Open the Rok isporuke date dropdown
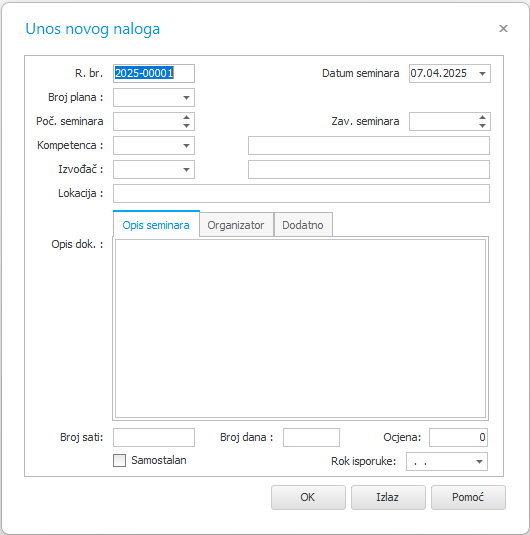Image resolution: width=530 pixels, height=535 pixels. (x=479, y=462)
